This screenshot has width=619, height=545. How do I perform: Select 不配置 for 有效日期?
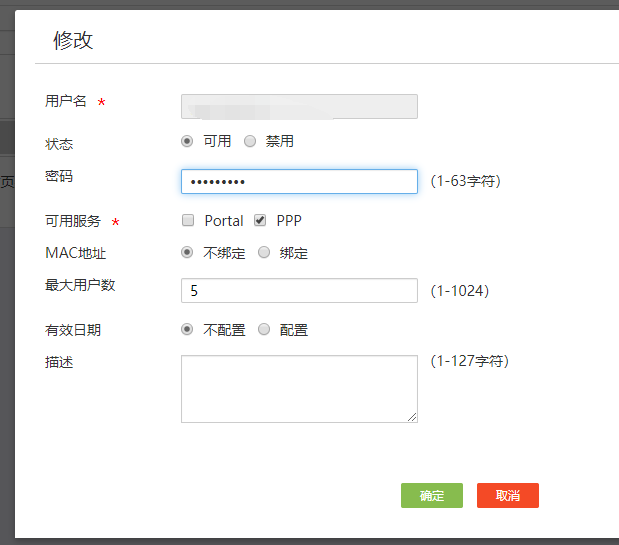[x=187, y=329]
